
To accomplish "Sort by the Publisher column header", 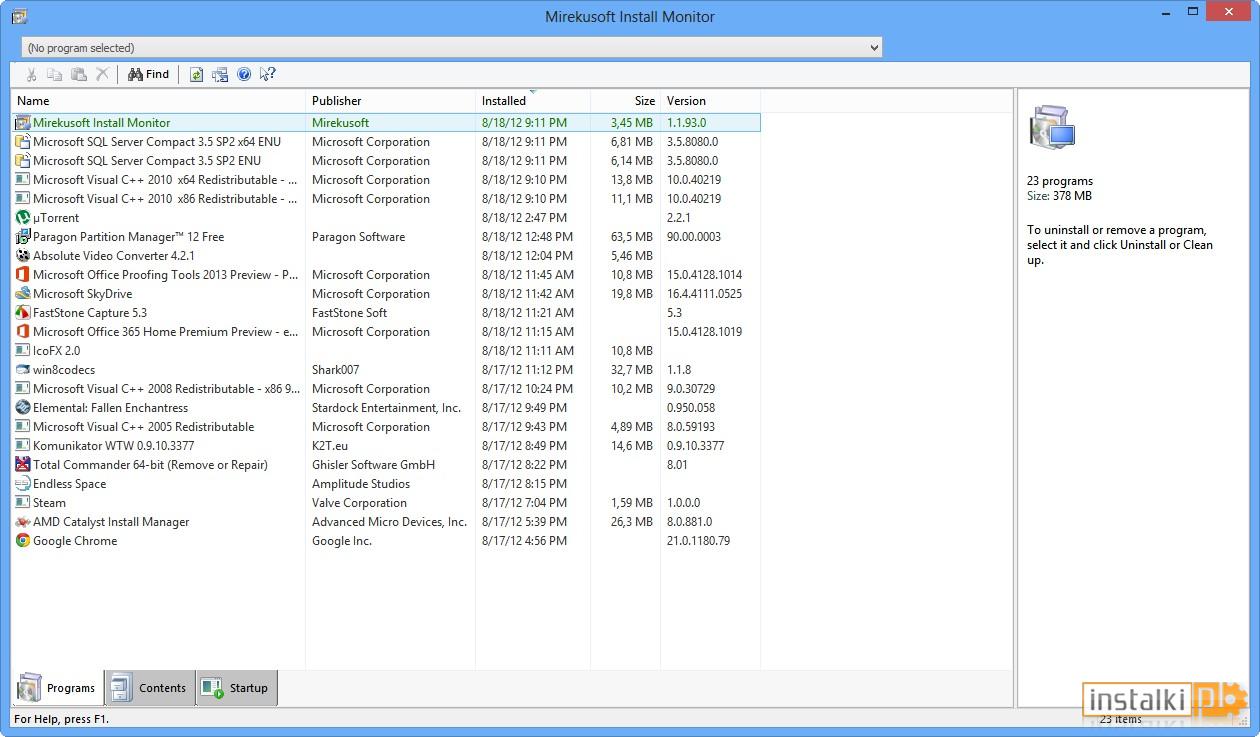I will click(390, 100).
